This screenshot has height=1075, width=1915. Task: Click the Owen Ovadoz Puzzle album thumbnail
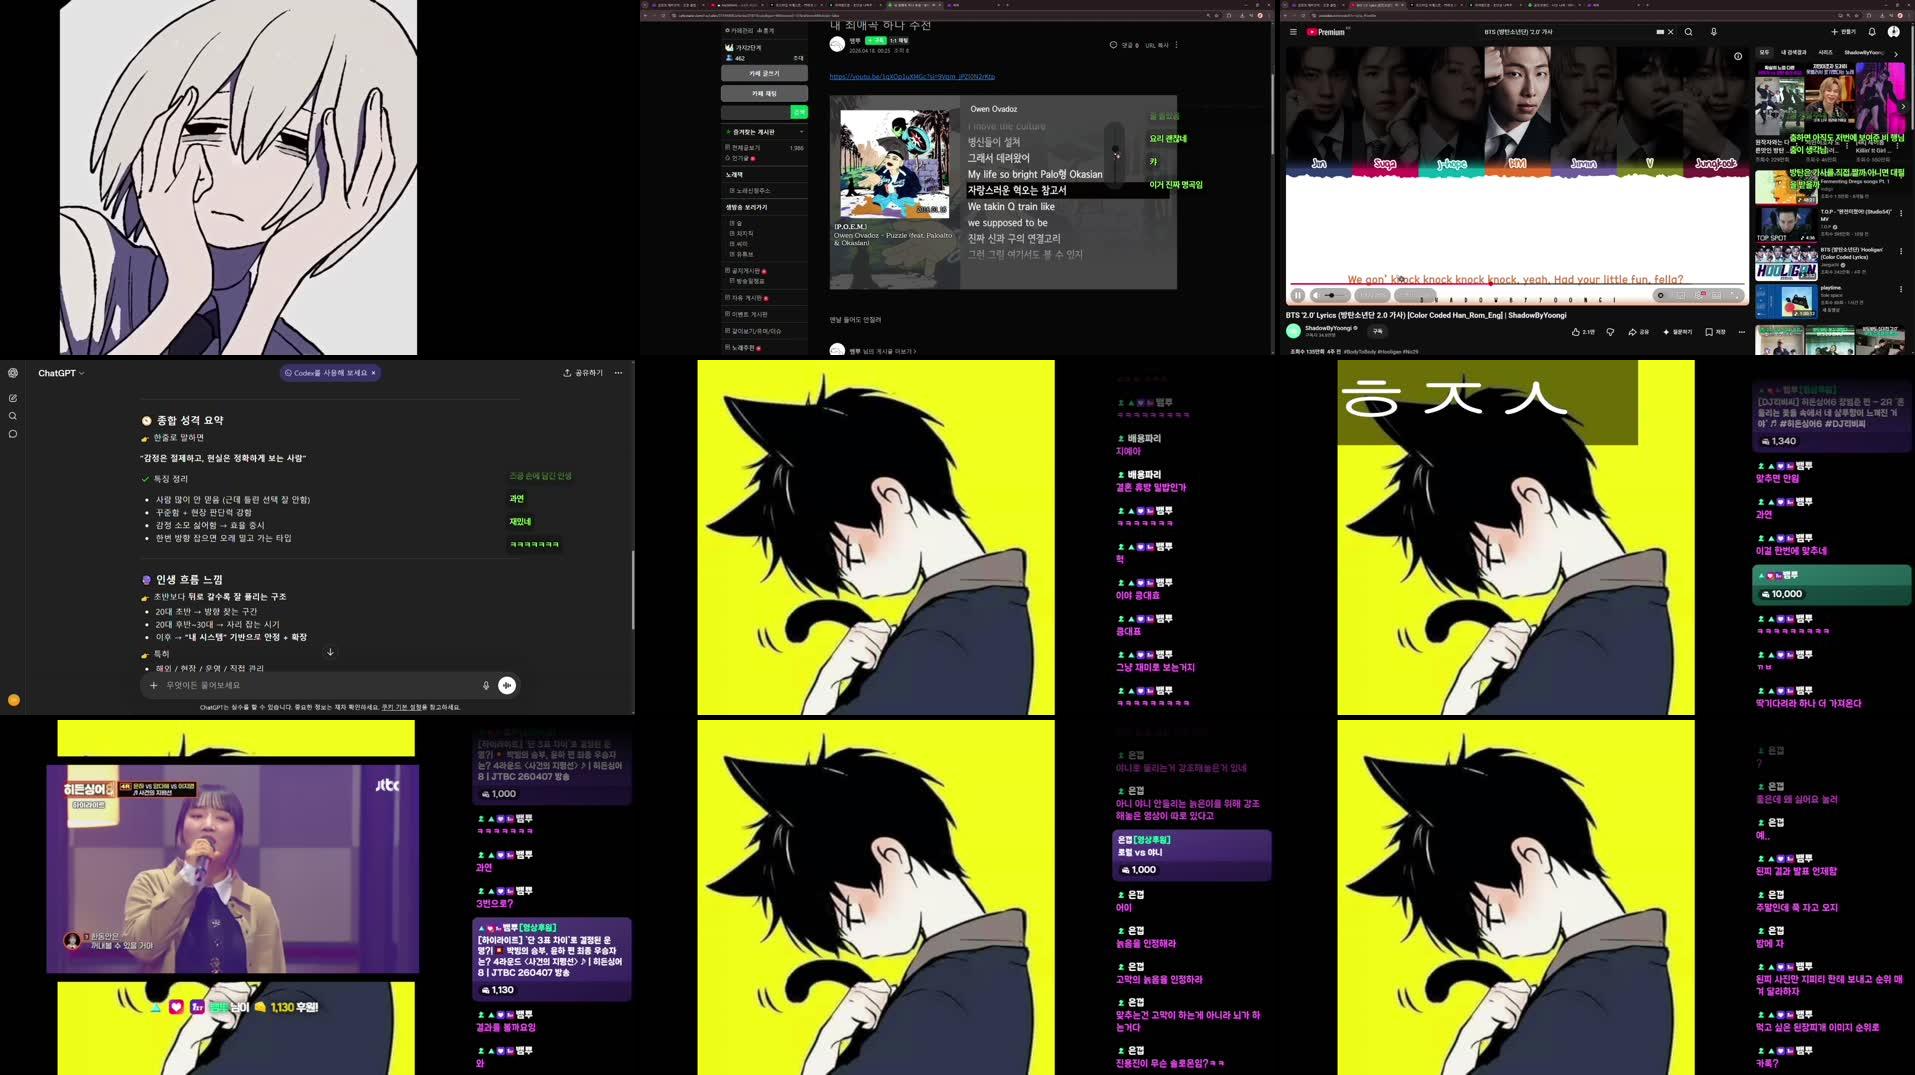pos(894,163)
